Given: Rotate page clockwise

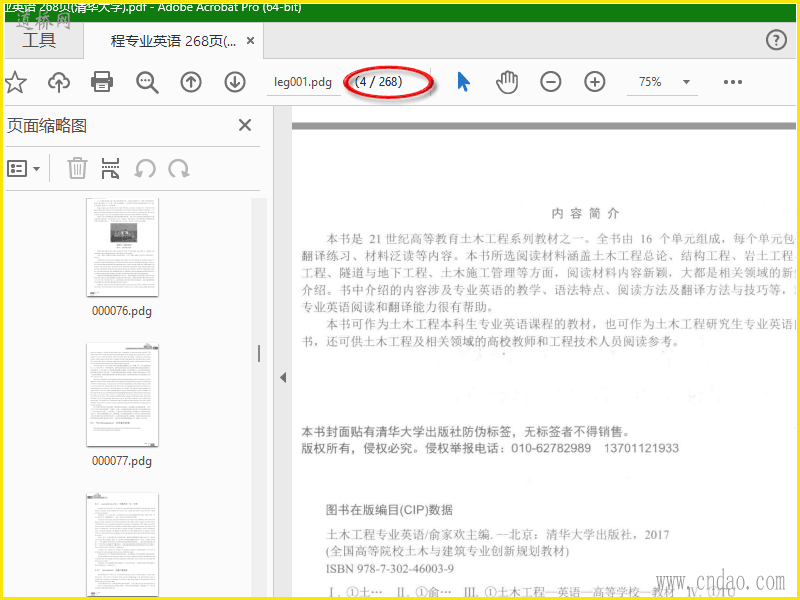Looking at the screenshot, I should click(x=179, y=169).
